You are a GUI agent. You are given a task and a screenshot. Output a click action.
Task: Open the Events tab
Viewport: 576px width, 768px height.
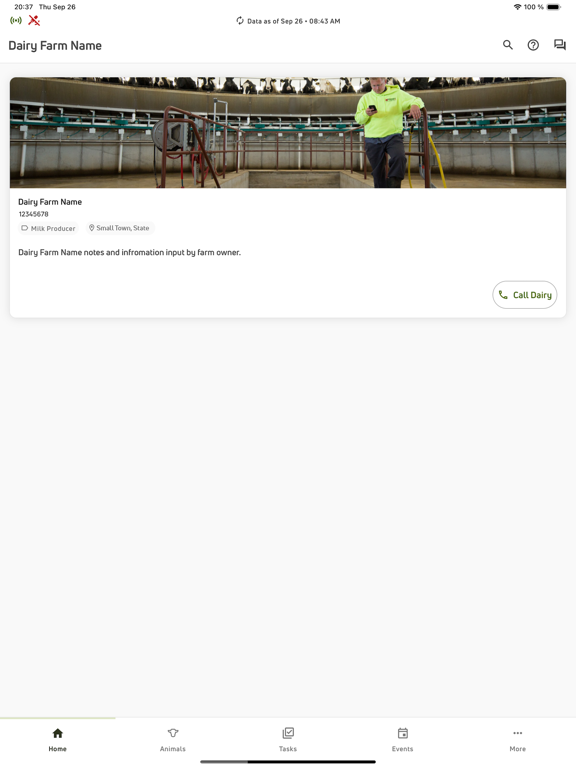coord(403,740)
